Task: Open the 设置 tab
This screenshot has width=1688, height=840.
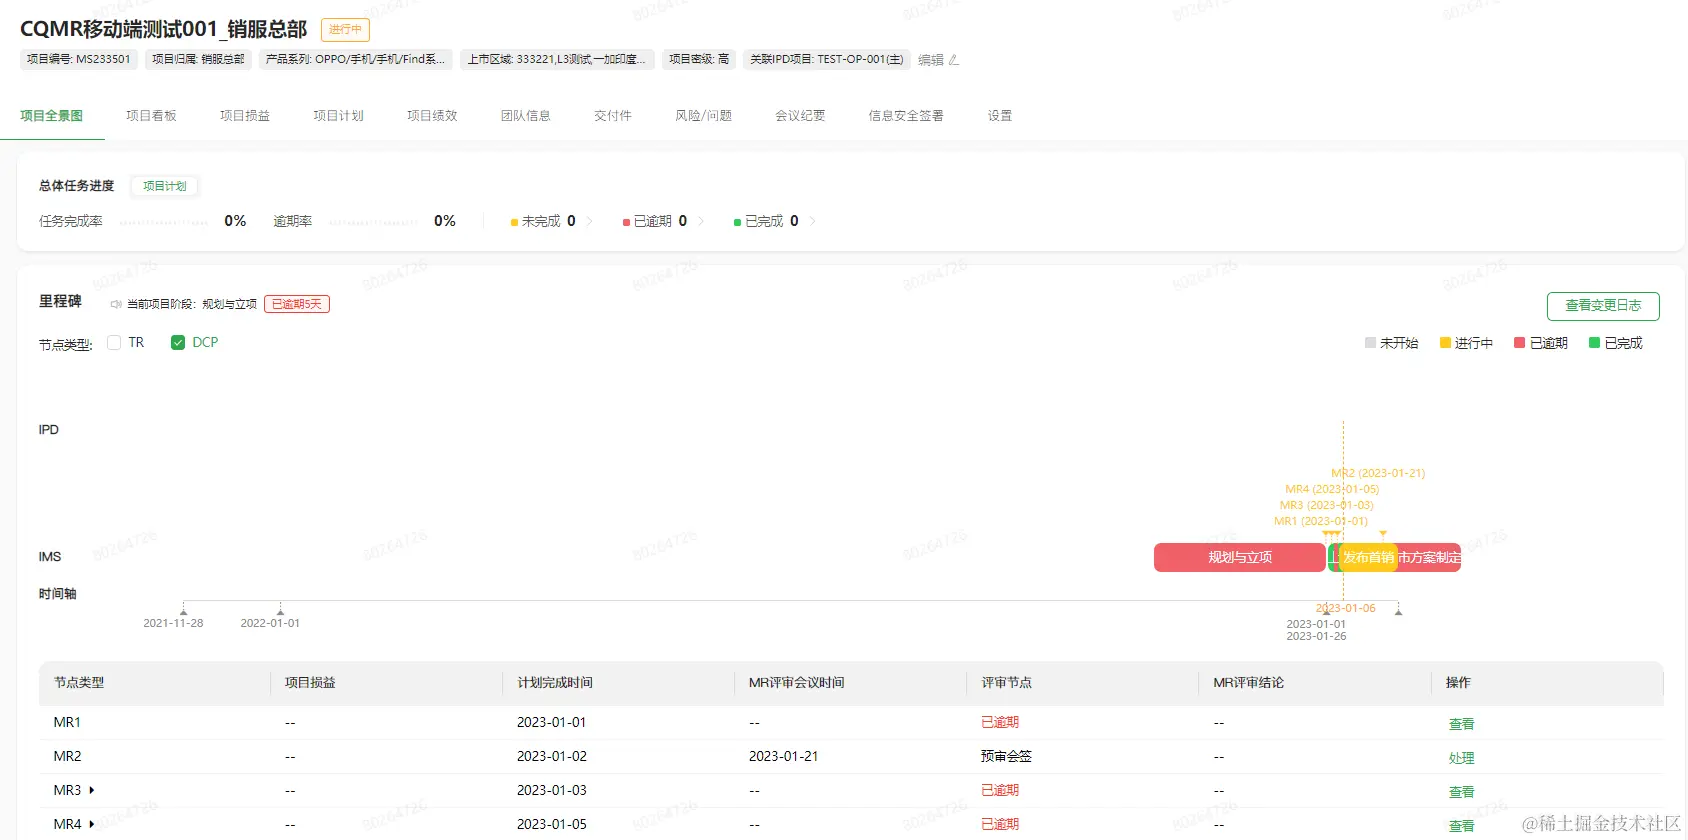Action: 1000,116
